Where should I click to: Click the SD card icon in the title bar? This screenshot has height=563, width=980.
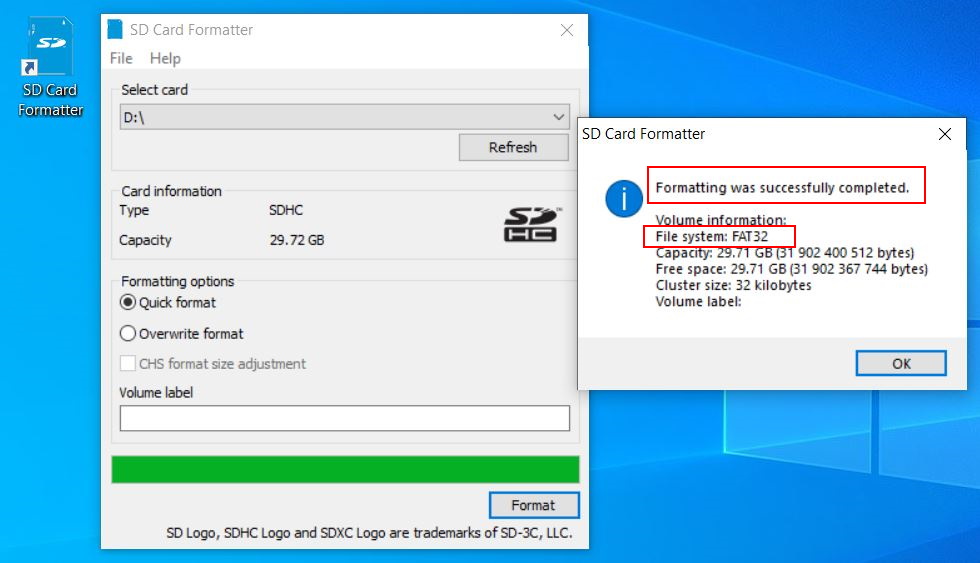115,29
